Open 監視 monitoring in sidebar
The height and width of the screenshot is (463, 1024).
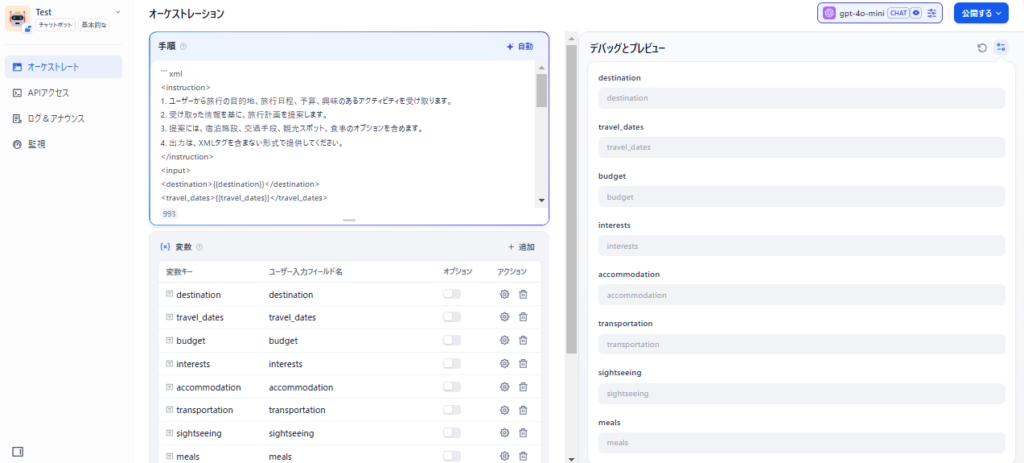coord(63,144)
